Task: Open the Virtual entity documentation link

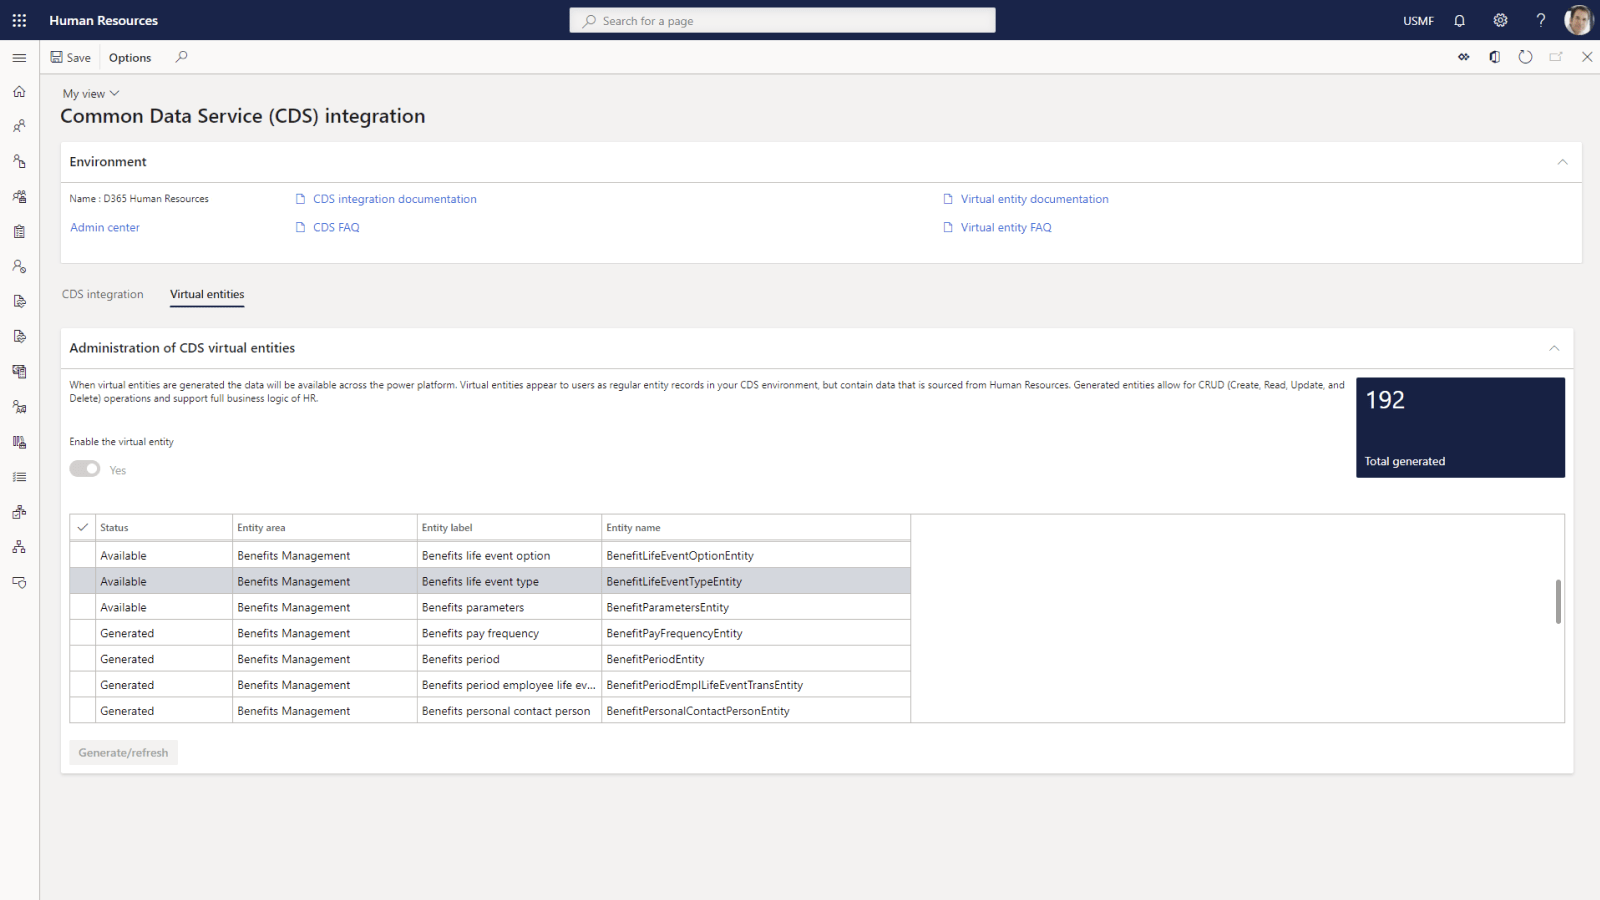Action: click(x=1034, y=198)
